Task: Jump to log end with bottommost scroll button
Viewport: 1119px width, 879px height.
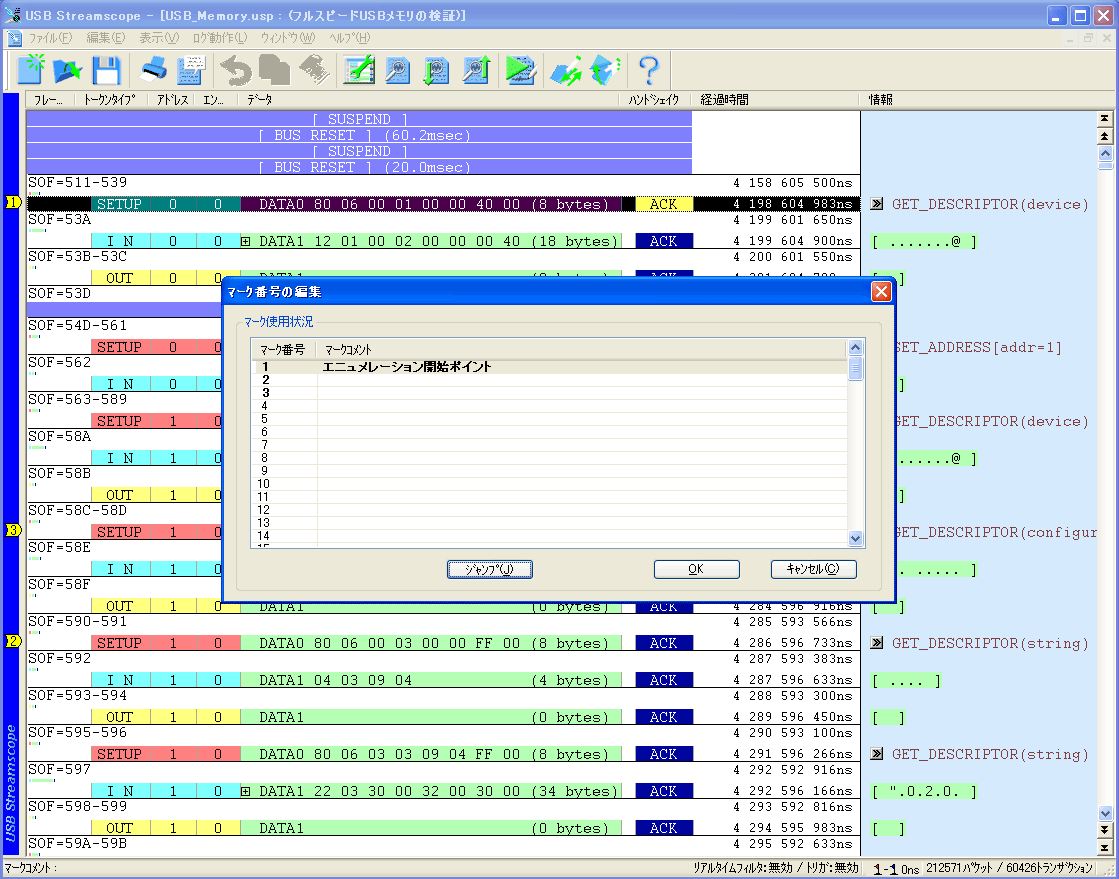Action: (x=1105, y=847)
